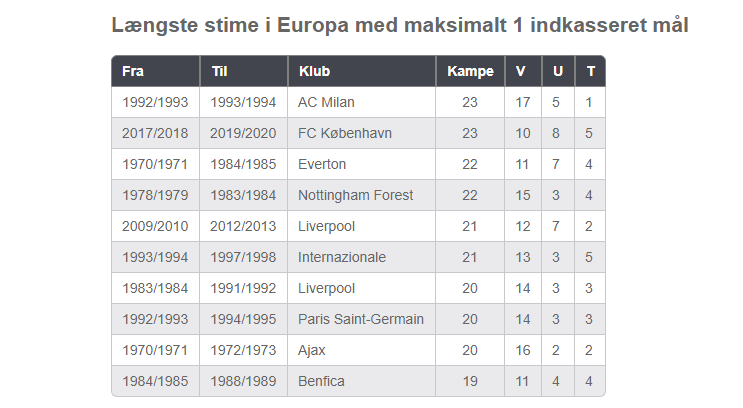Image resolution: width=743 pixels, height=408 pixels.
Task: Click the 1992/1993 start season for AC Milan
Action: [x=155, y=102]
